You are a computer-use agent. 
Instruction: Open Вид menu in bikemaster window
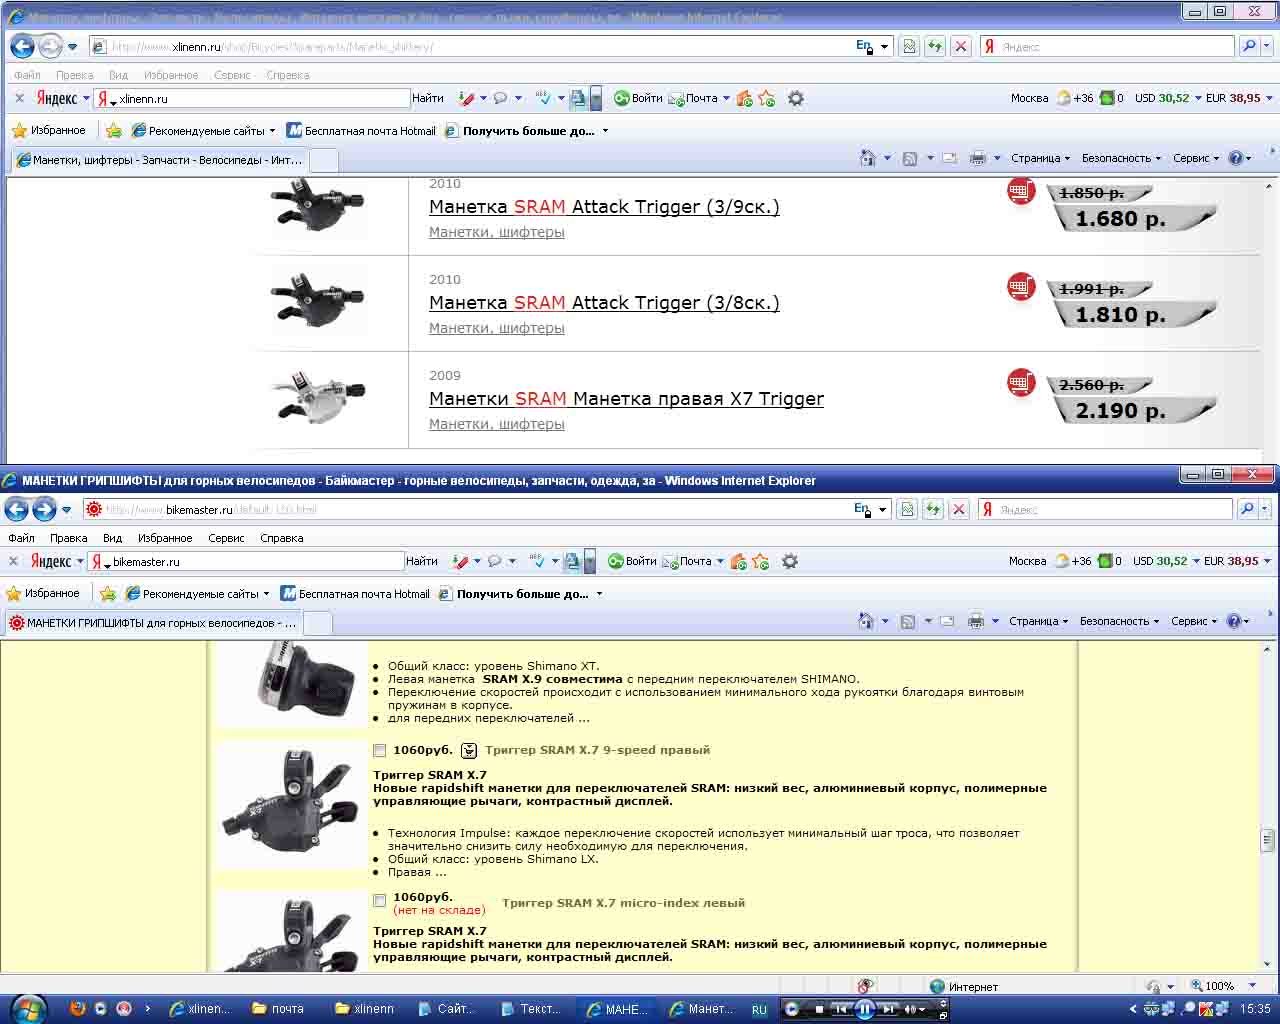[113, 538]
